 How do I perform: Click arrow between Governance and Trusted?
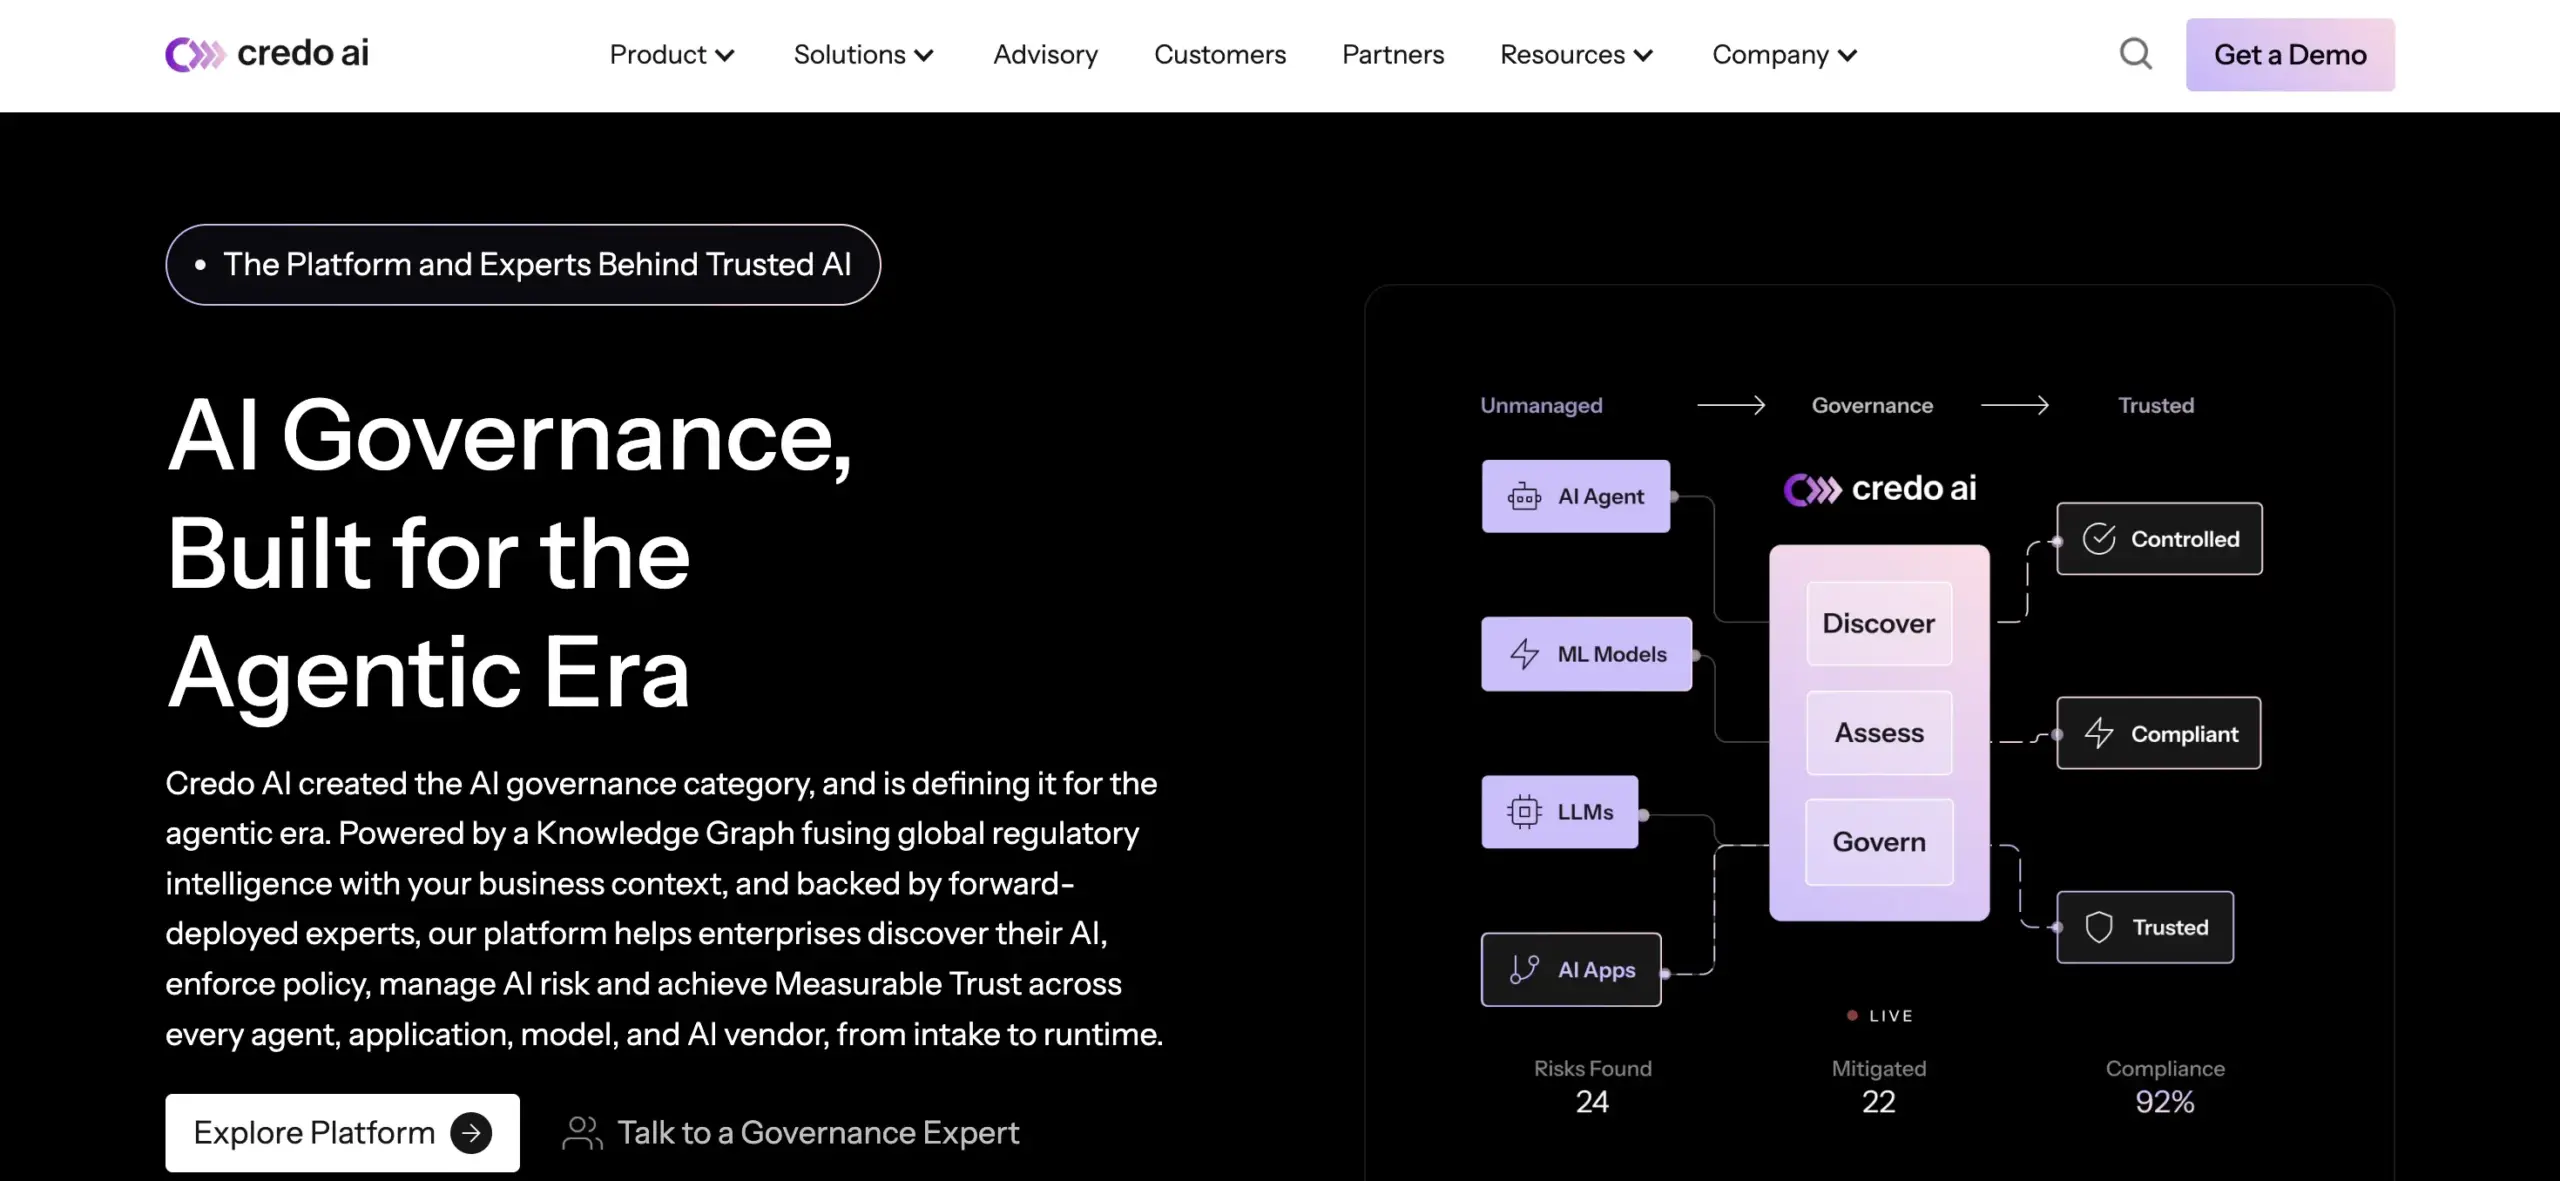tap(2015, 405)
